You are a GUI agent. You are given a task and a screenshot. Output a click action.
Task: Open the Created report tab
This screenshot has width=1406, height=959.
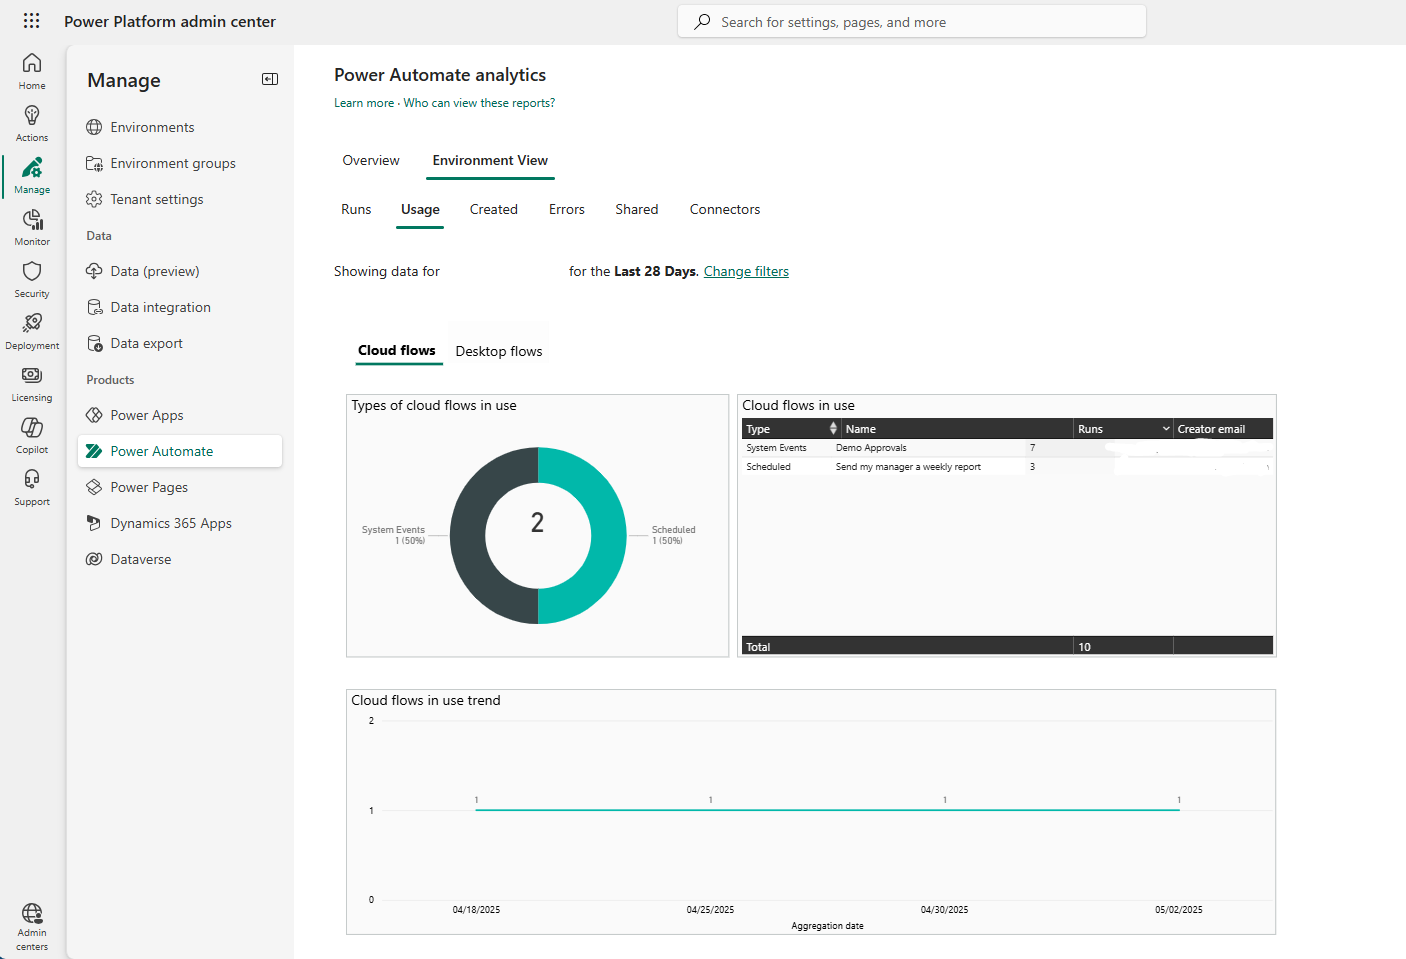pos(494,209)
